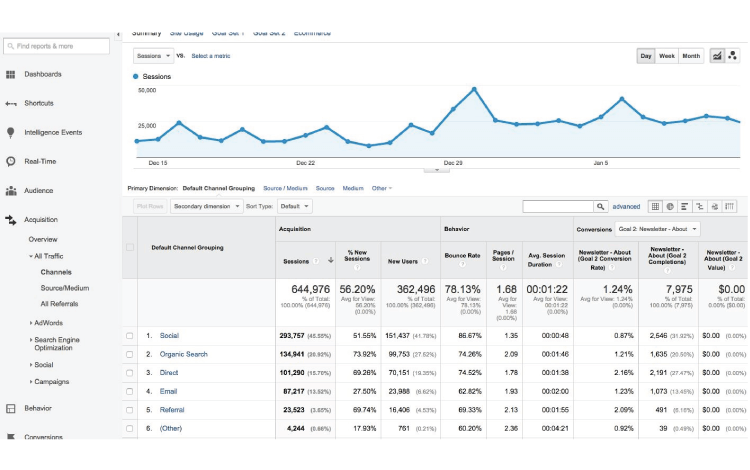Viewport: 750px width, 470px height.
Task: Collapse the sidebar with the arrow icon
Action: point(118,34)
